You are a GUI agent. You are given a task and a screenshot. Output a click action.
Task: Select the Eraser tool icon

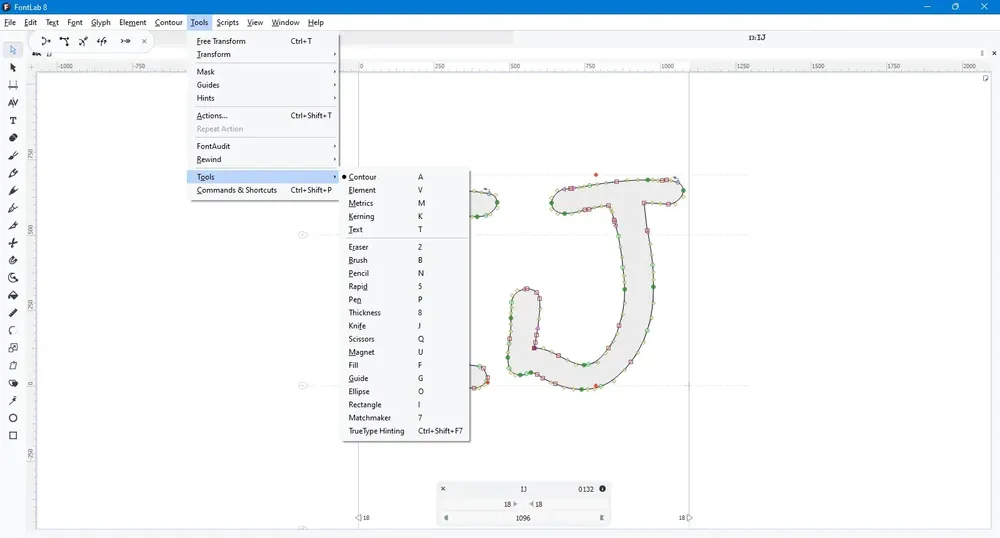click(x=13, y=138)
